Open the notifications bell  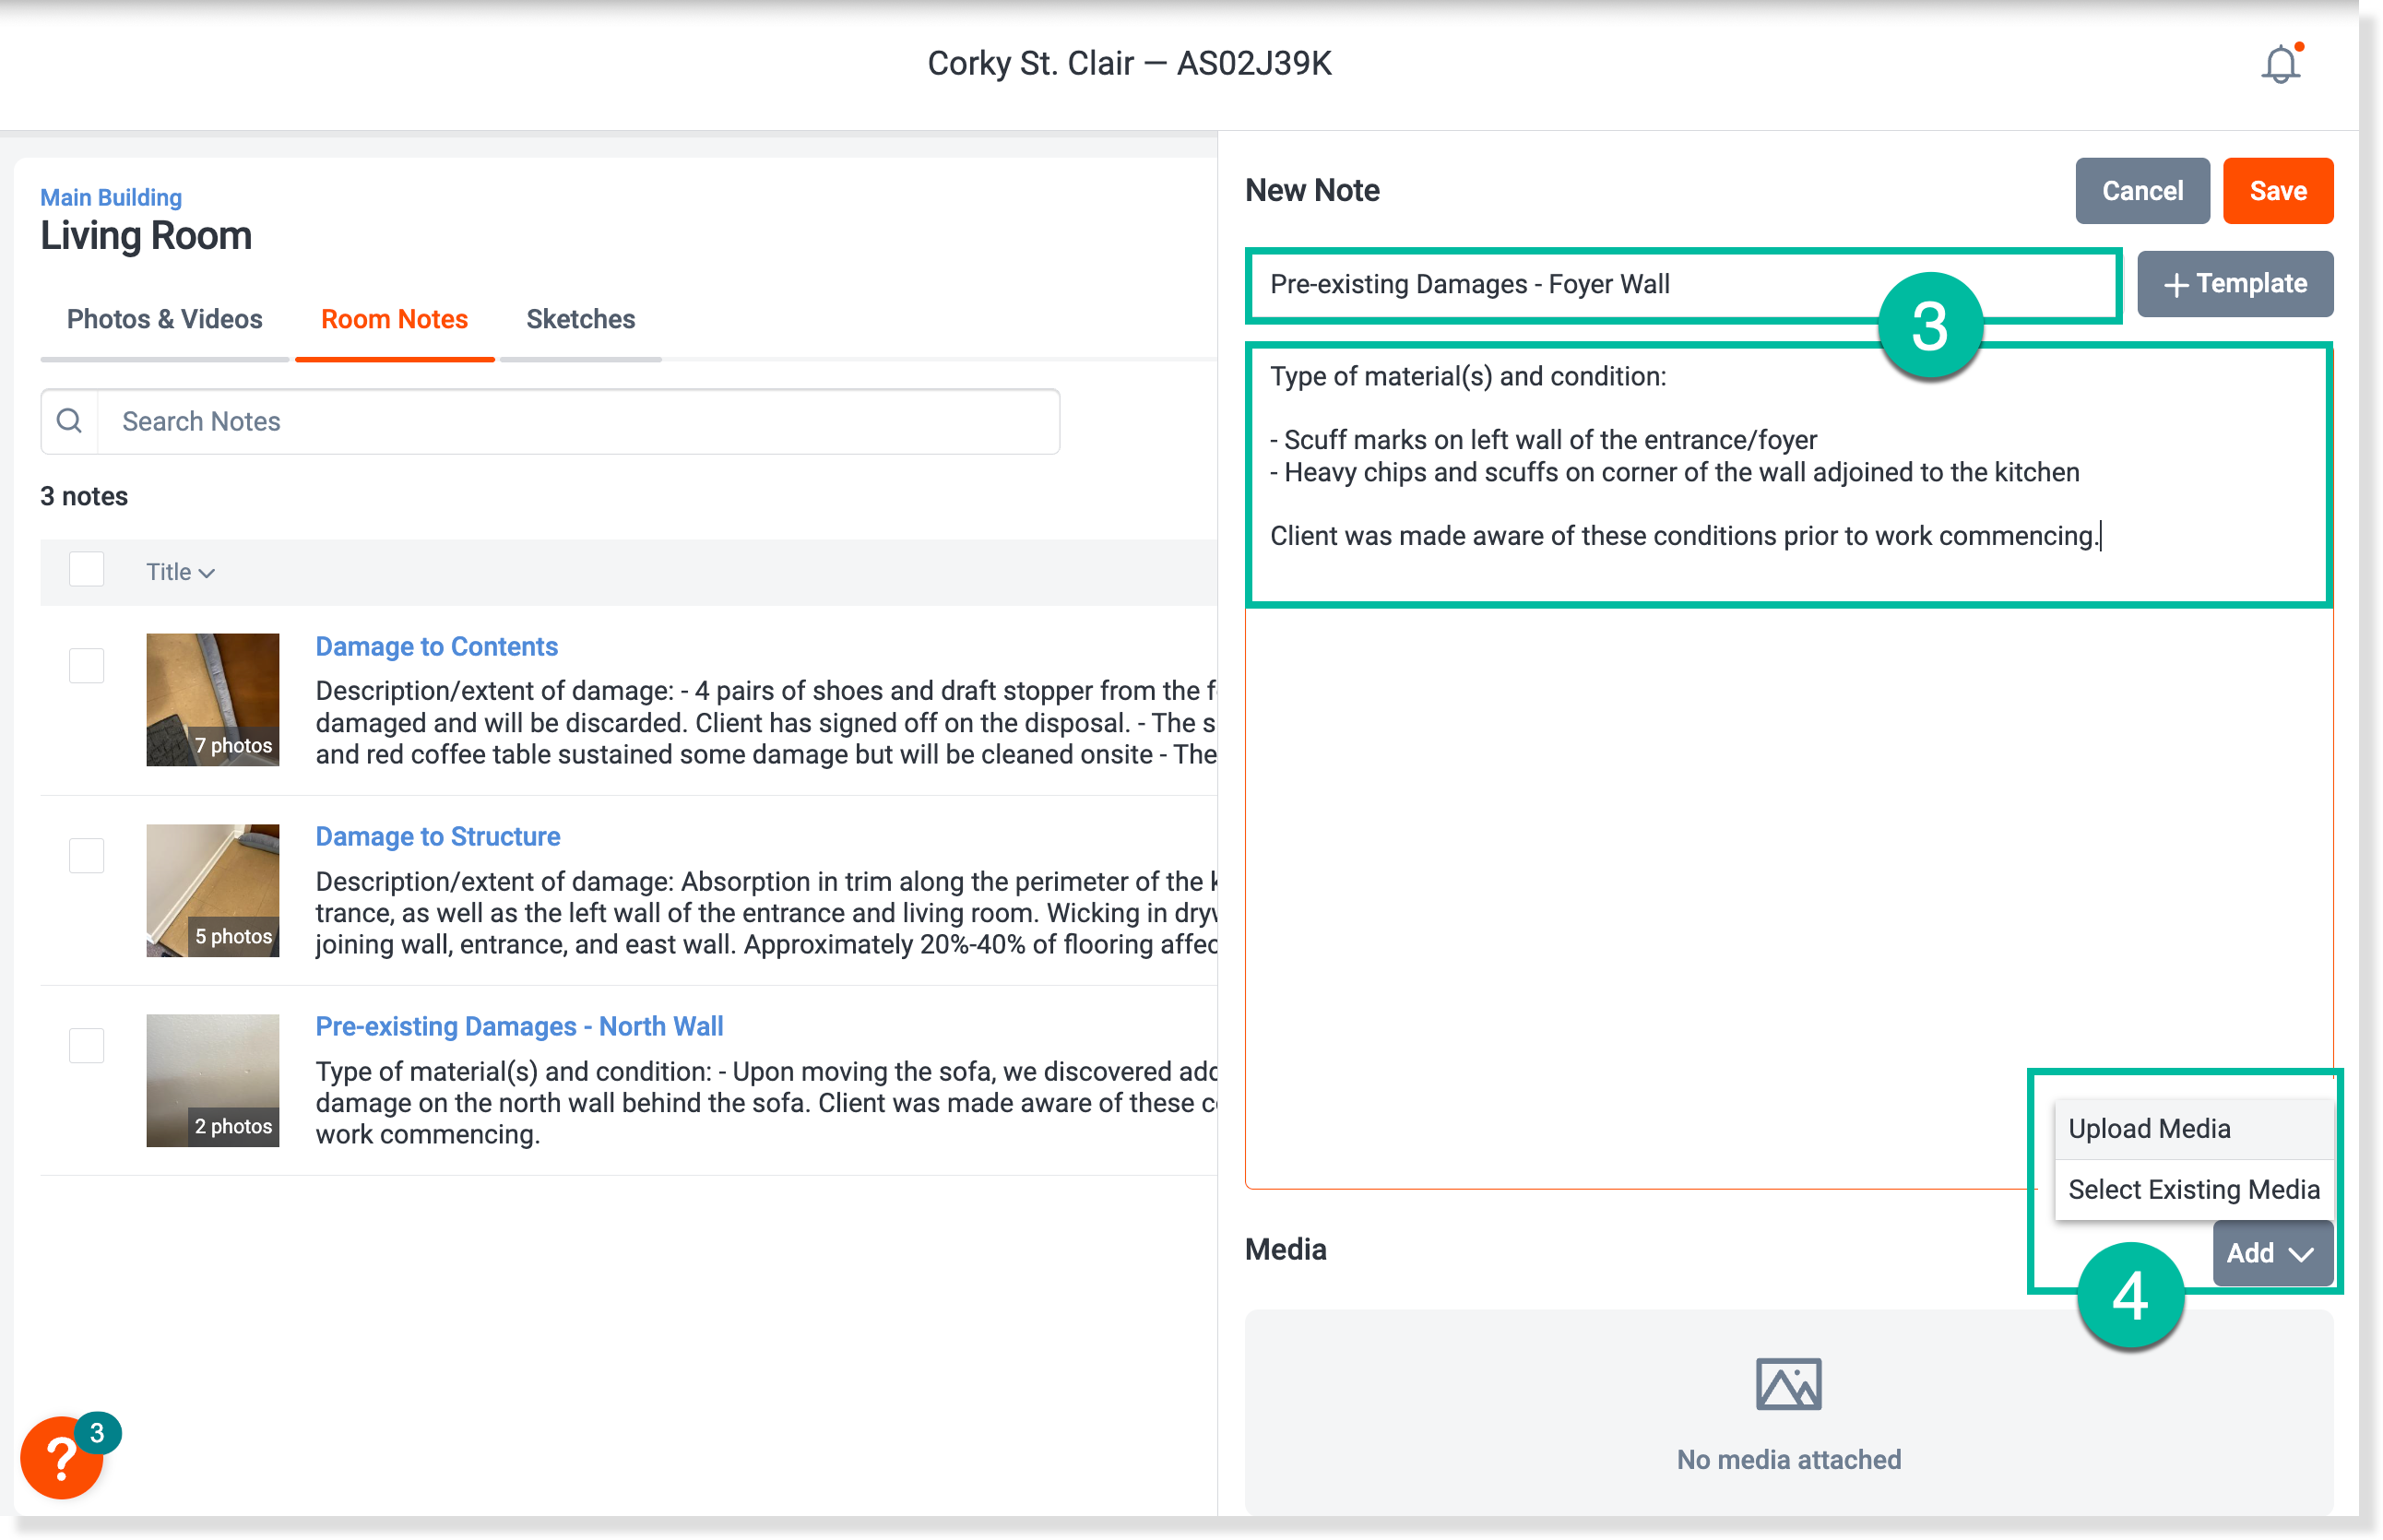click(2280, 64)
